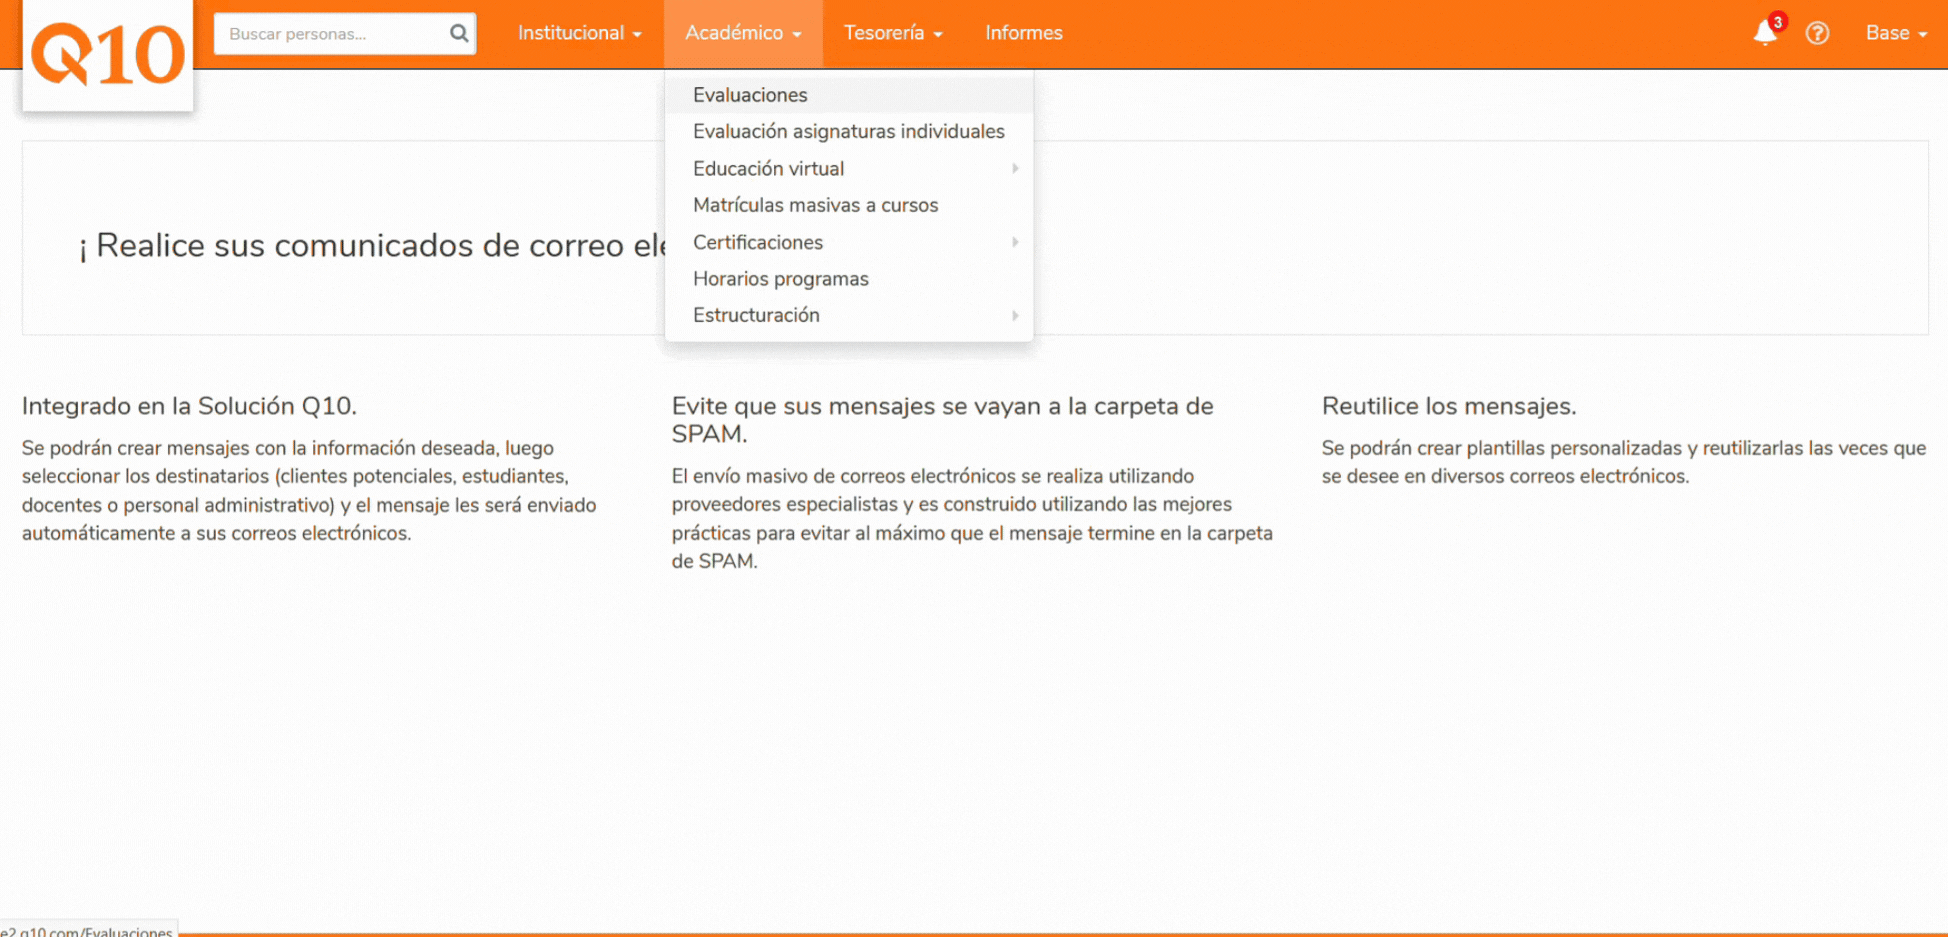Image resolution: width=1948 pixels, height=937 pixels.
Task: Click the Realice sus comunicados banner text
Action: tap(372, 245)
